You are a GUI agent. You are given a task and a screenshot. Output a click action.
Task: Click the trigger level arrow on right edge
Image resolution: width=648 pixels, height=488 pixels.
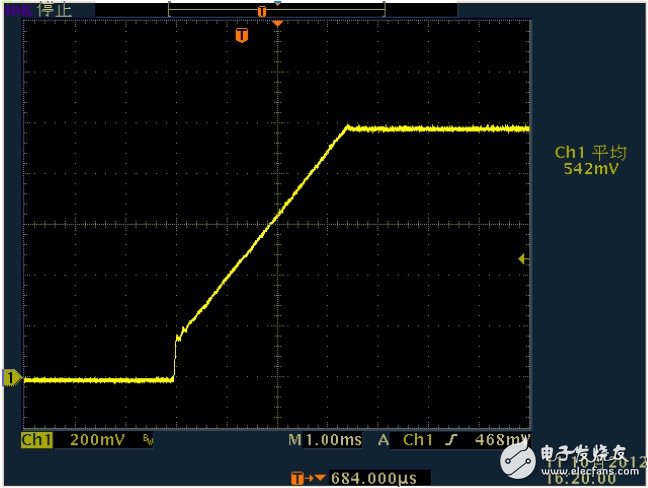click(x=522, y=259)
